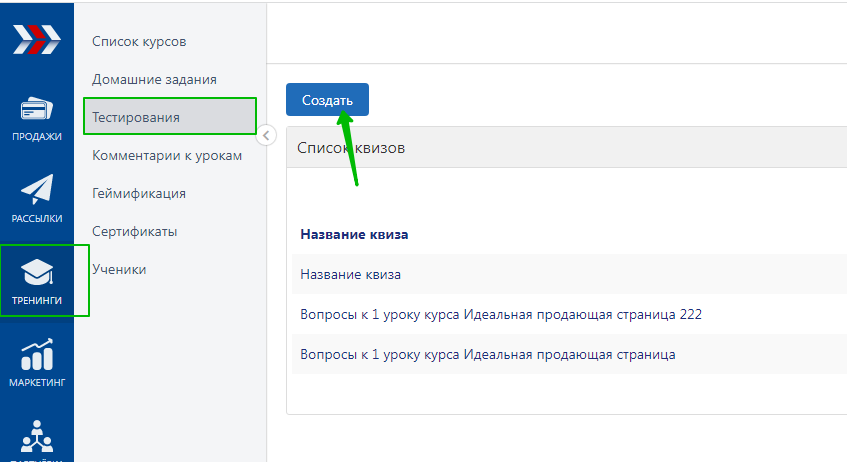
Task: Click the bold Название квиза column header
Action: (354, 235)
